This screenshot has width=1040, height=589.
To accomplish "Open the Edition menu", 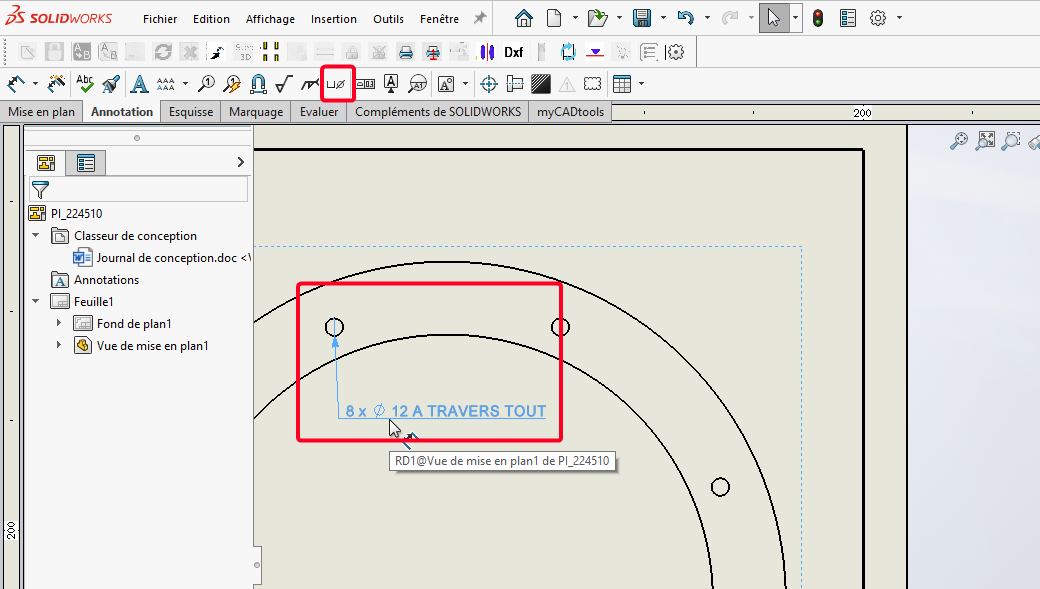I will click(211, 19).
